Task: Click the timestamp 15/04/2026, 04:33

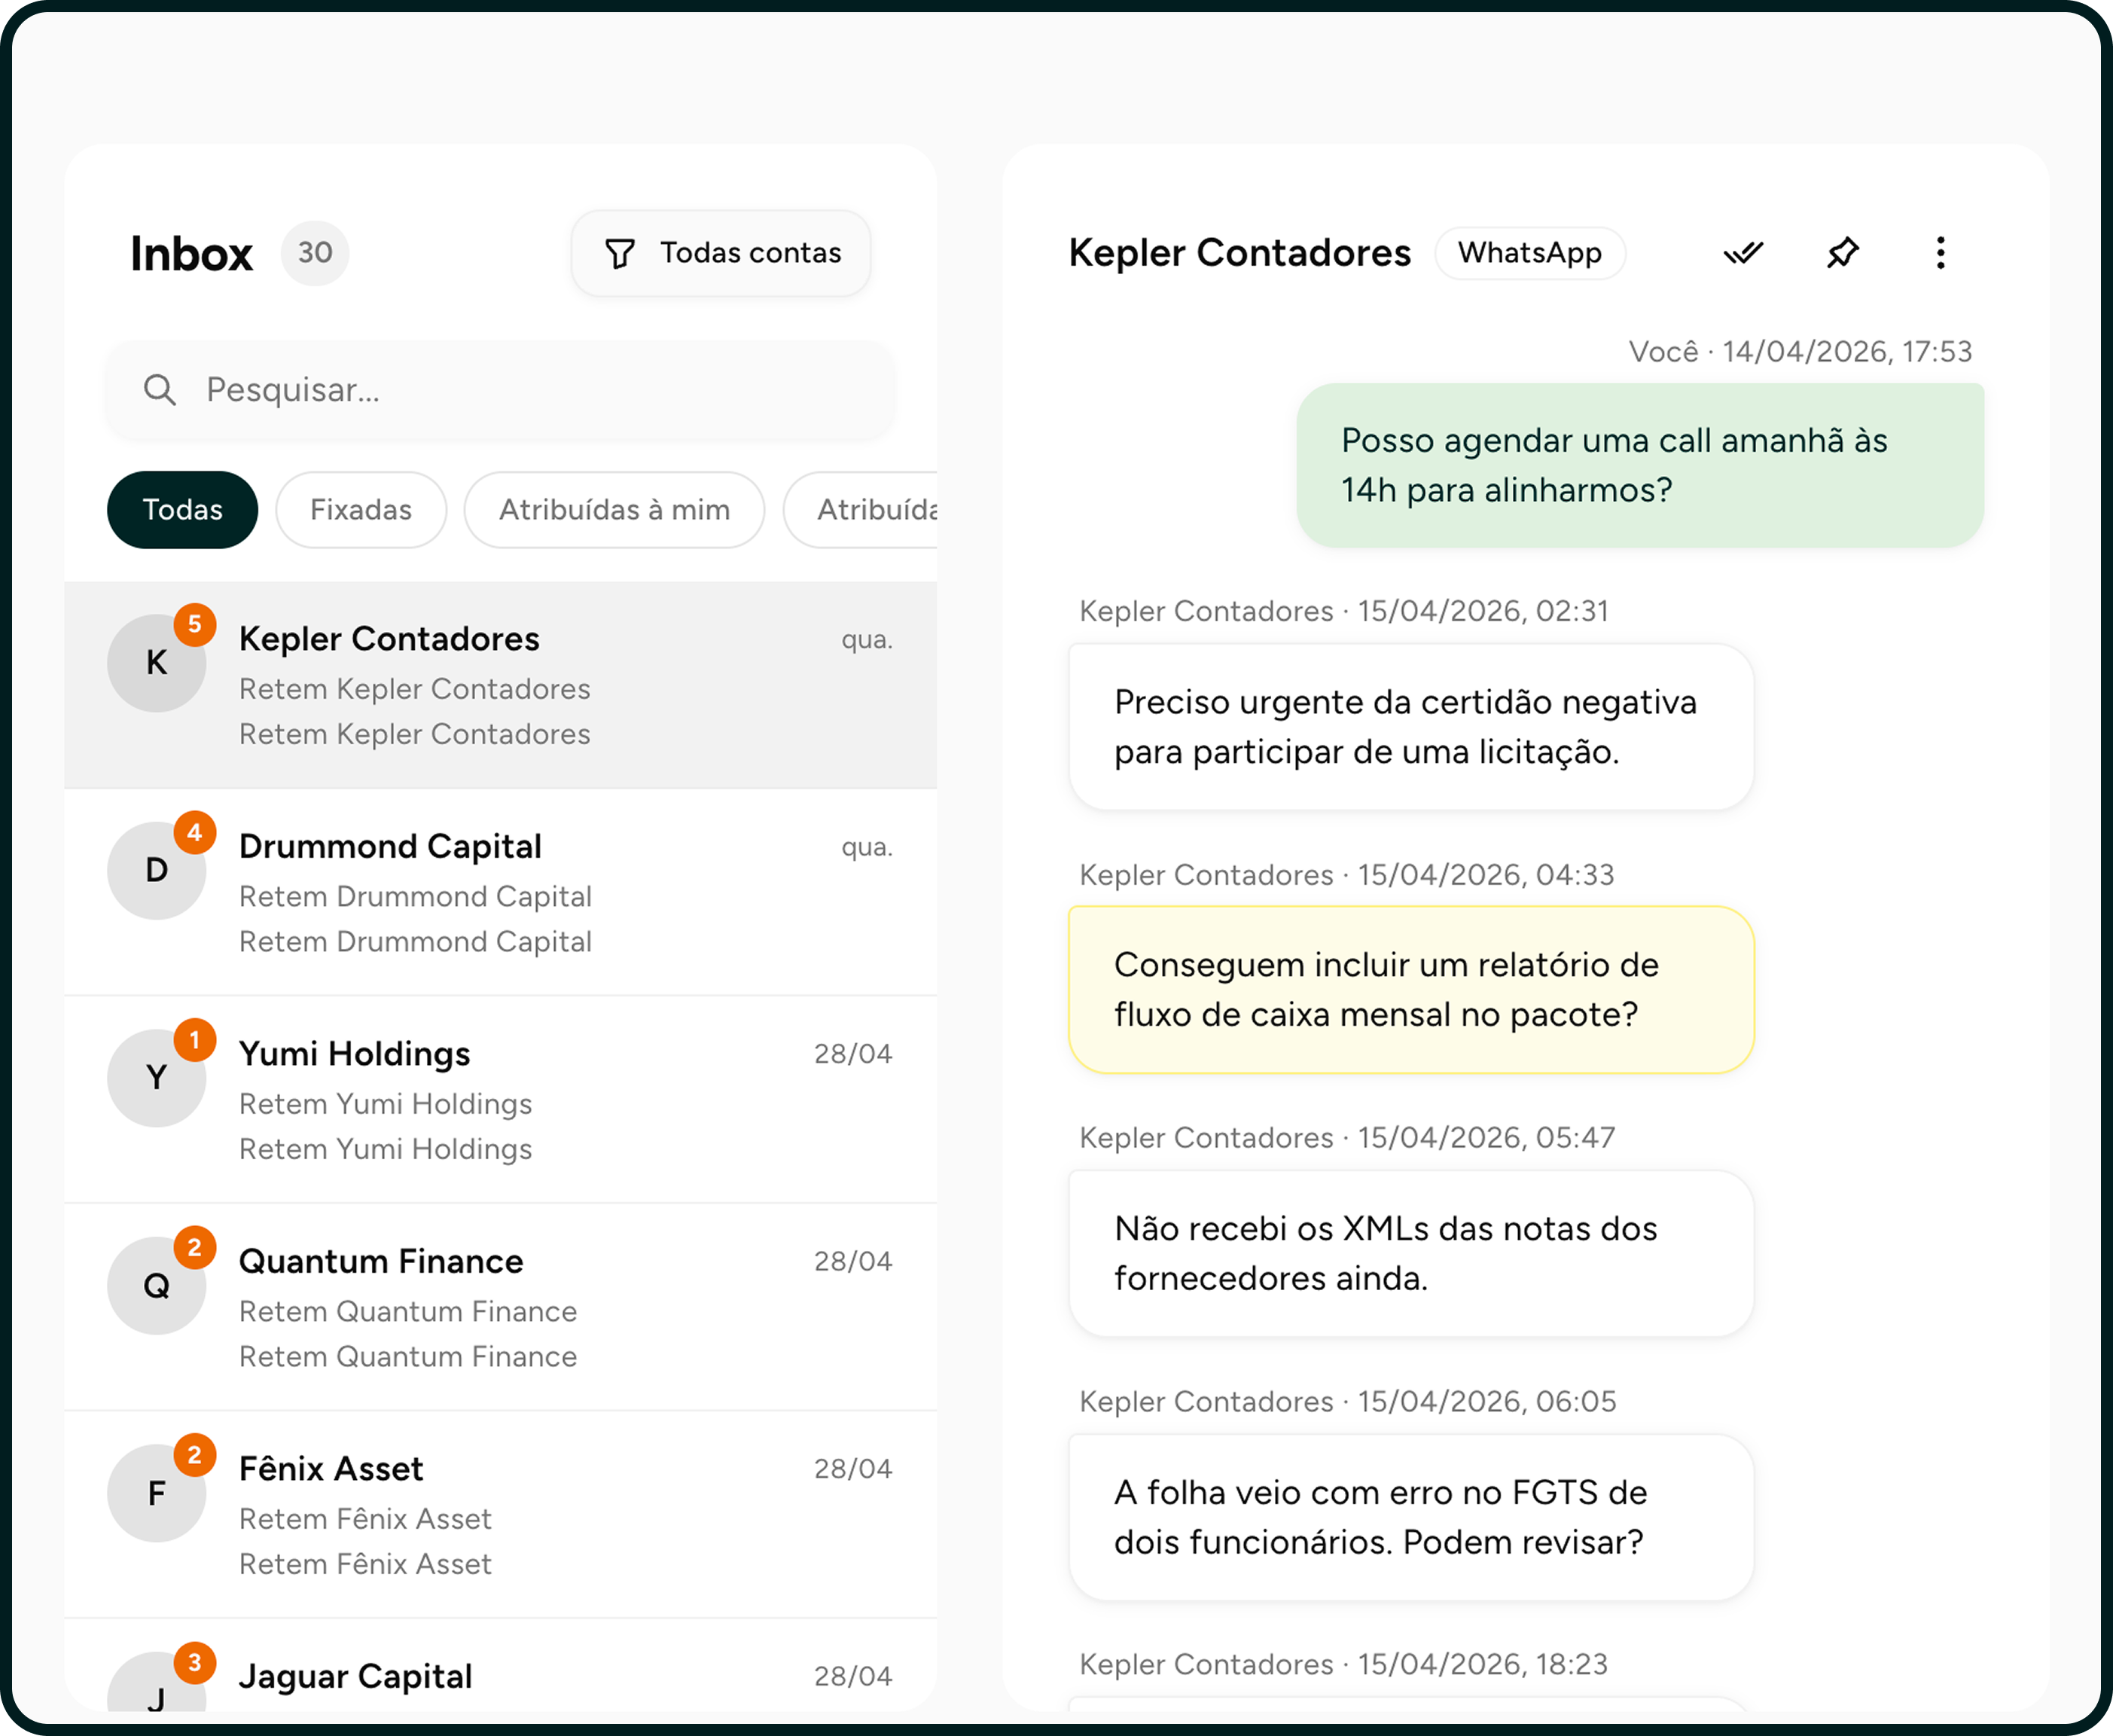Action: tap(1485, 875)
